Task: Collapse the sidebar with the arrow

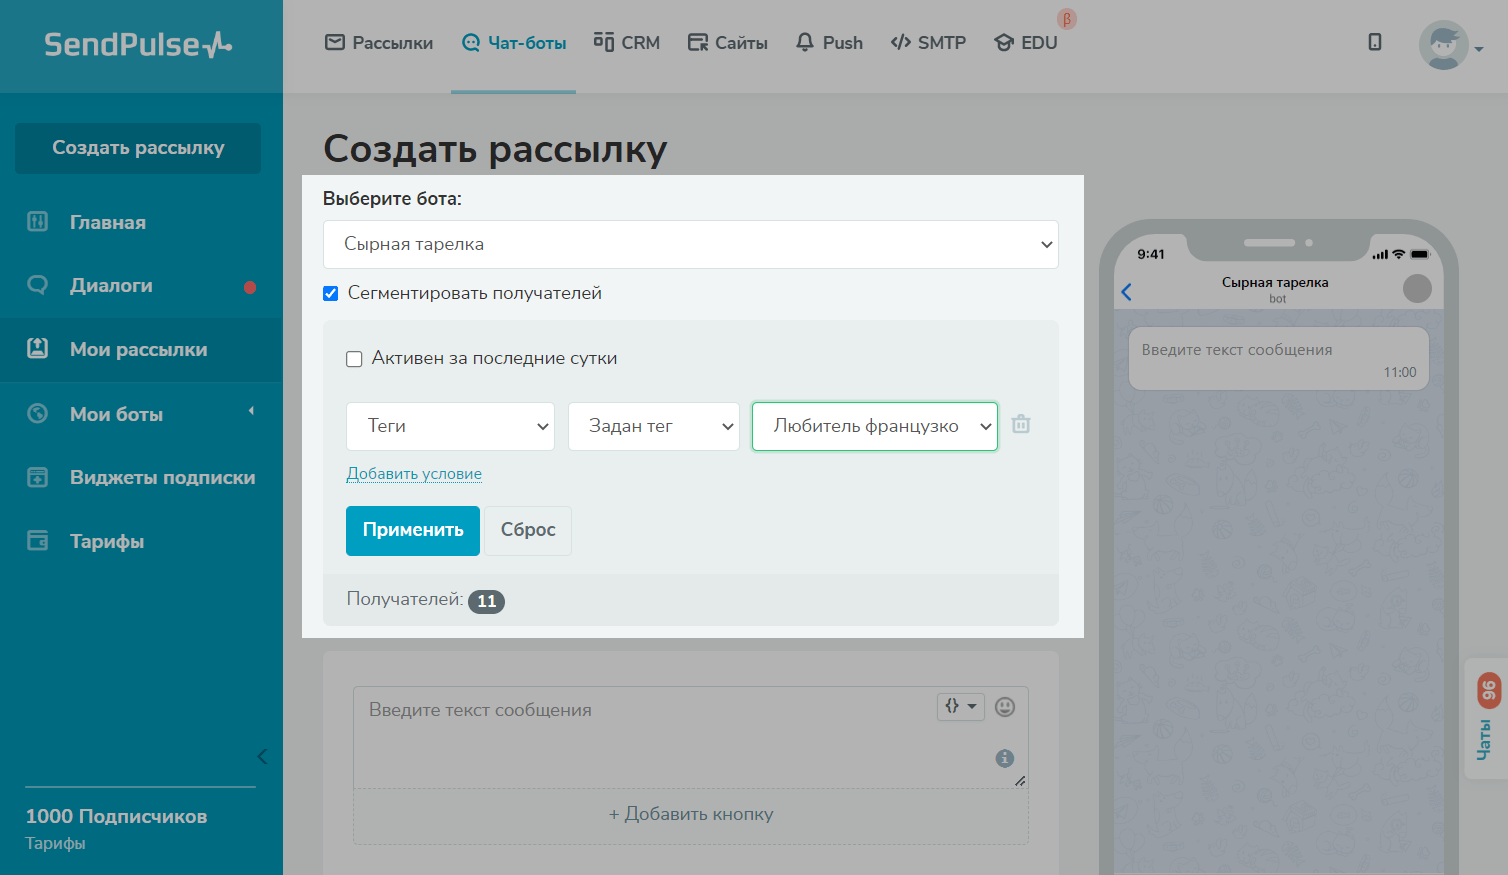Action: (x=262, y=756)
